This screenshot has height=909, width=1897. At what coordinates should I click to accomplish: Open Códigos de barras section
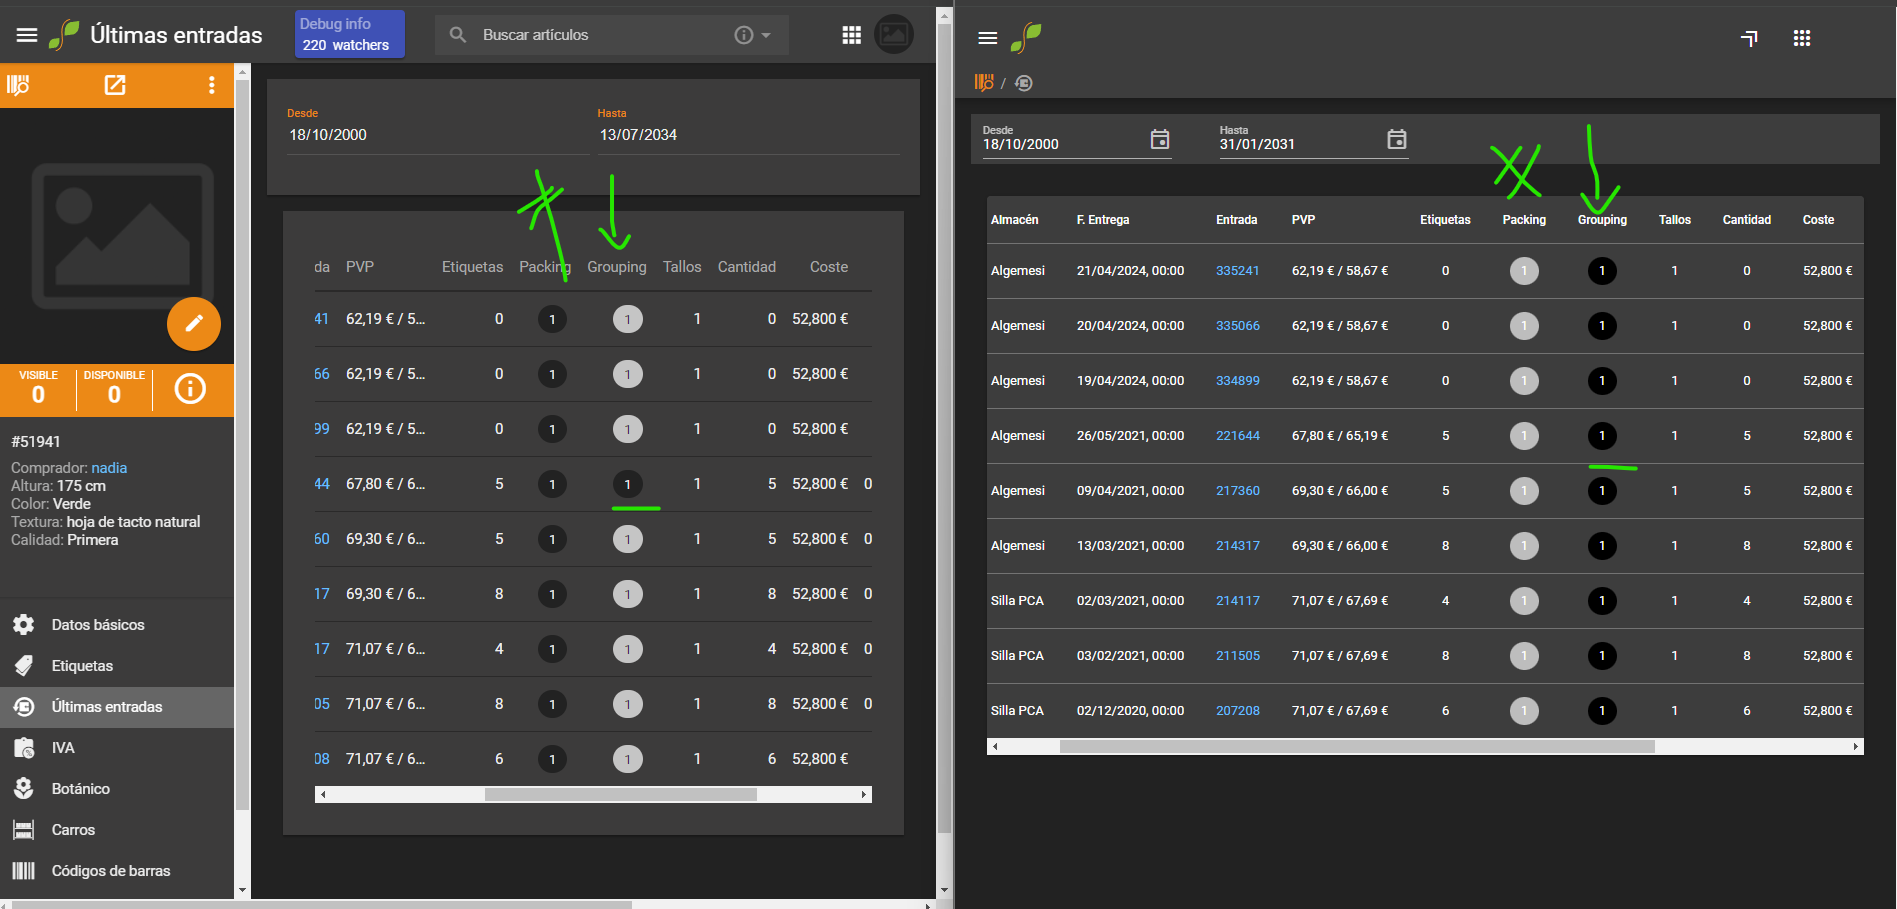[x=117, y=871]
